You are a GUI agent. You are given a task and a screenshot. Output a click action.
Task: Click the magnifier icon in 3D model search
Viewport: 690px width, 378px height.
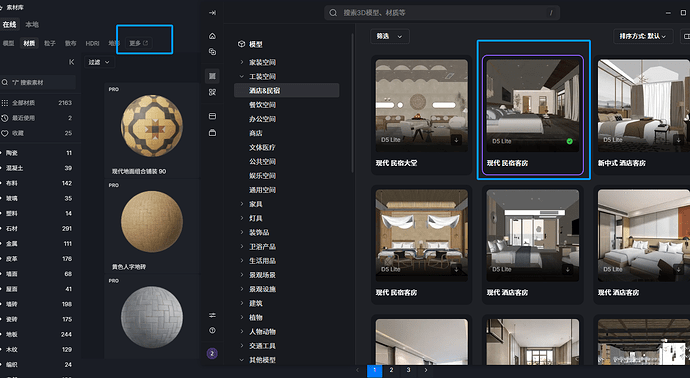click(x=334, y=13)
